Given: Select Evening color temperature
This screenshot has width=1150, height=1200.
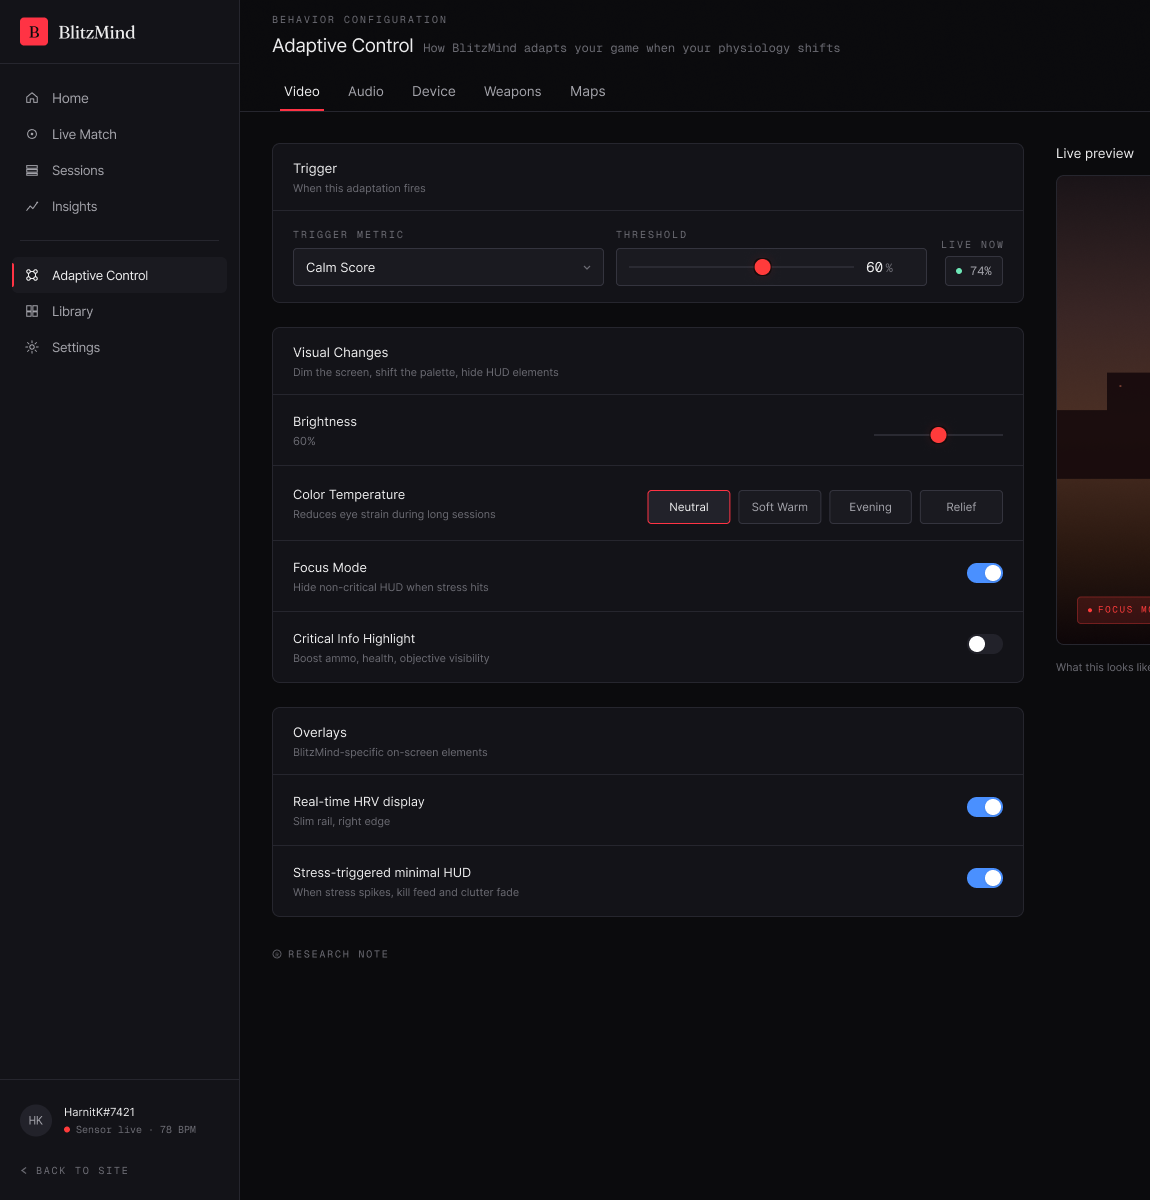Looking at the screenshot, I should pos(870,507).
